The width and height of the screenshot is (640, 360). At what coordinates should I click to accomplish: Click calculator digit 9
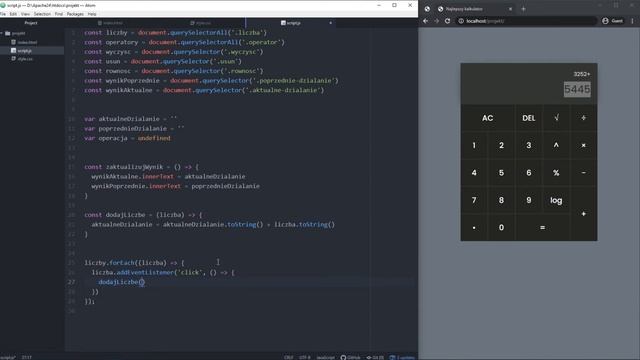pos(529,200)
